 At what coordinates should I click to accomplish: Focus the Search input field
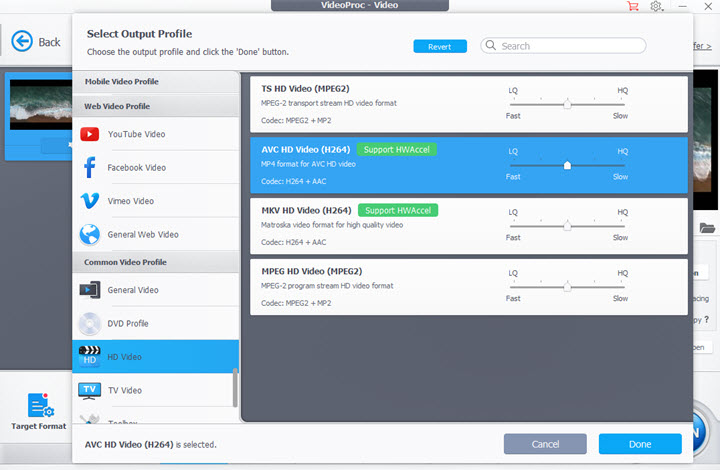click(563, 45)
